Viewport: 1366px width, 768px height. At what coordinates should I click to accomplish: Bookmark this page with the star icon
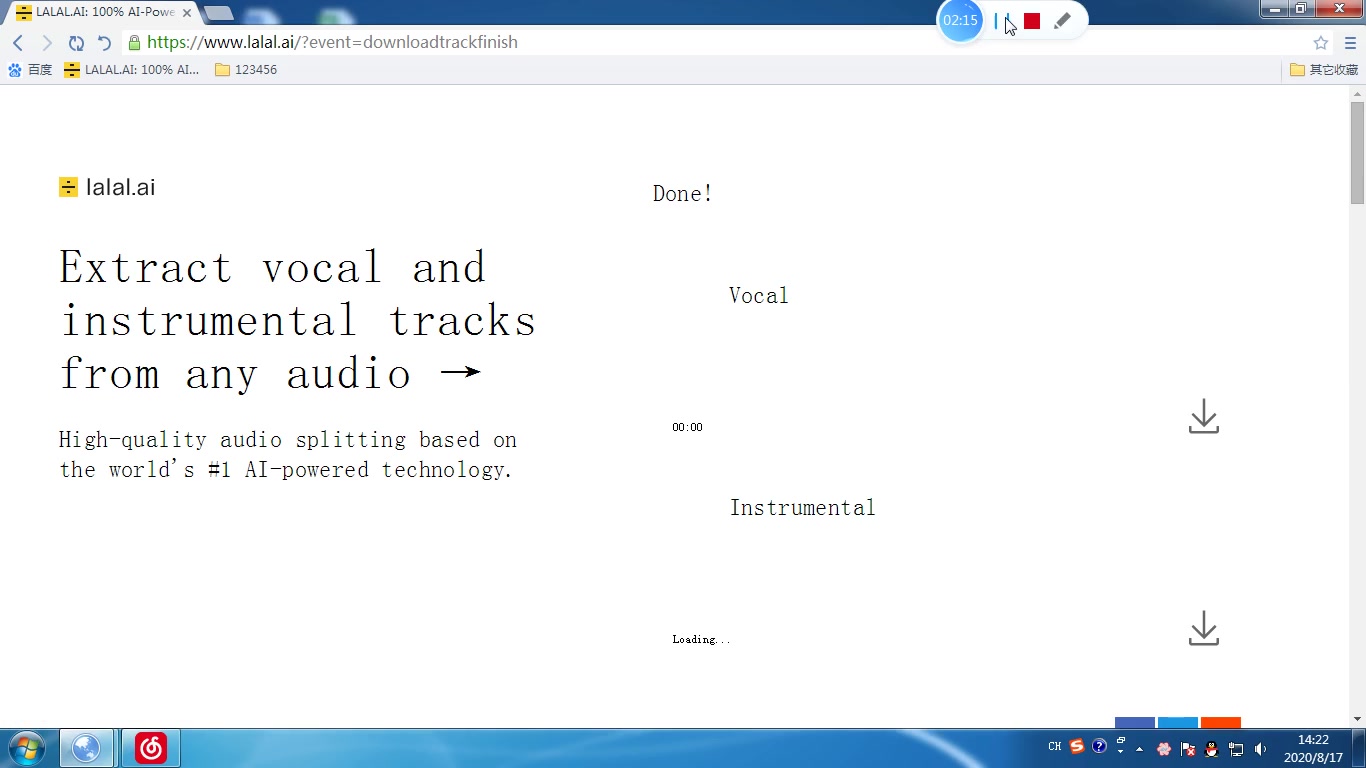(x=1321, y=42)
